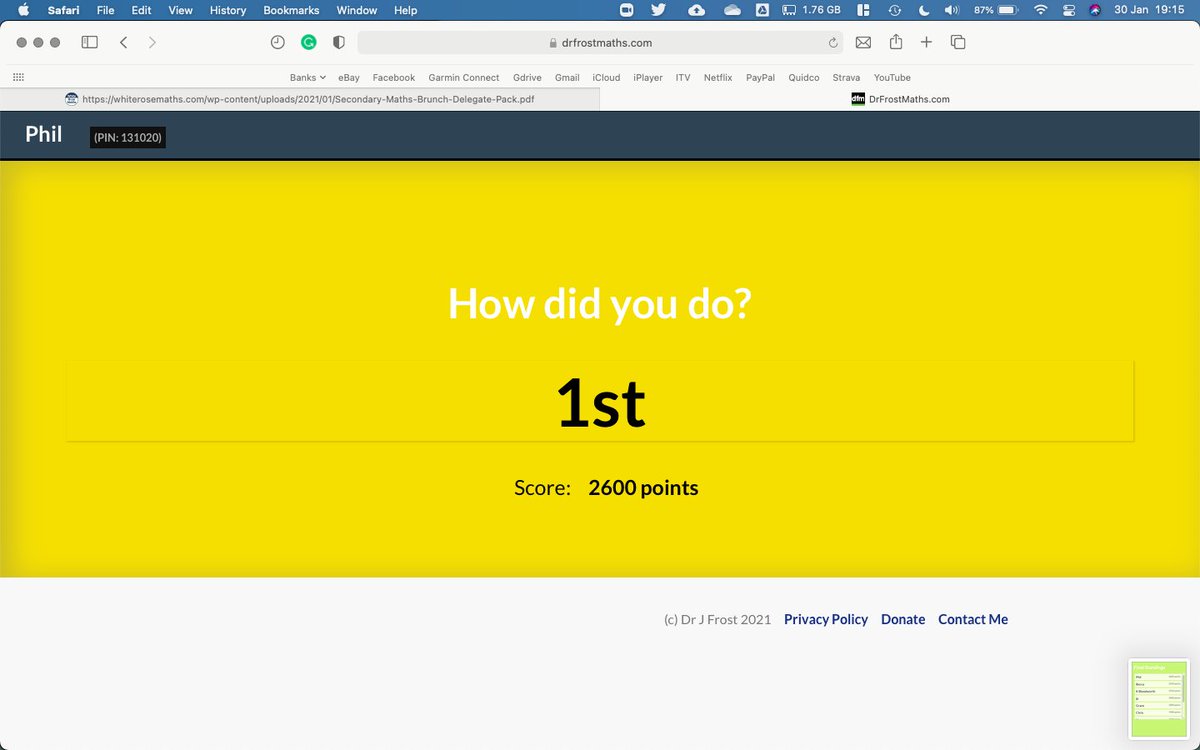Click the Wi-Fi icon in the menu bar
1200x750 pixels.
click(1040, 10)
